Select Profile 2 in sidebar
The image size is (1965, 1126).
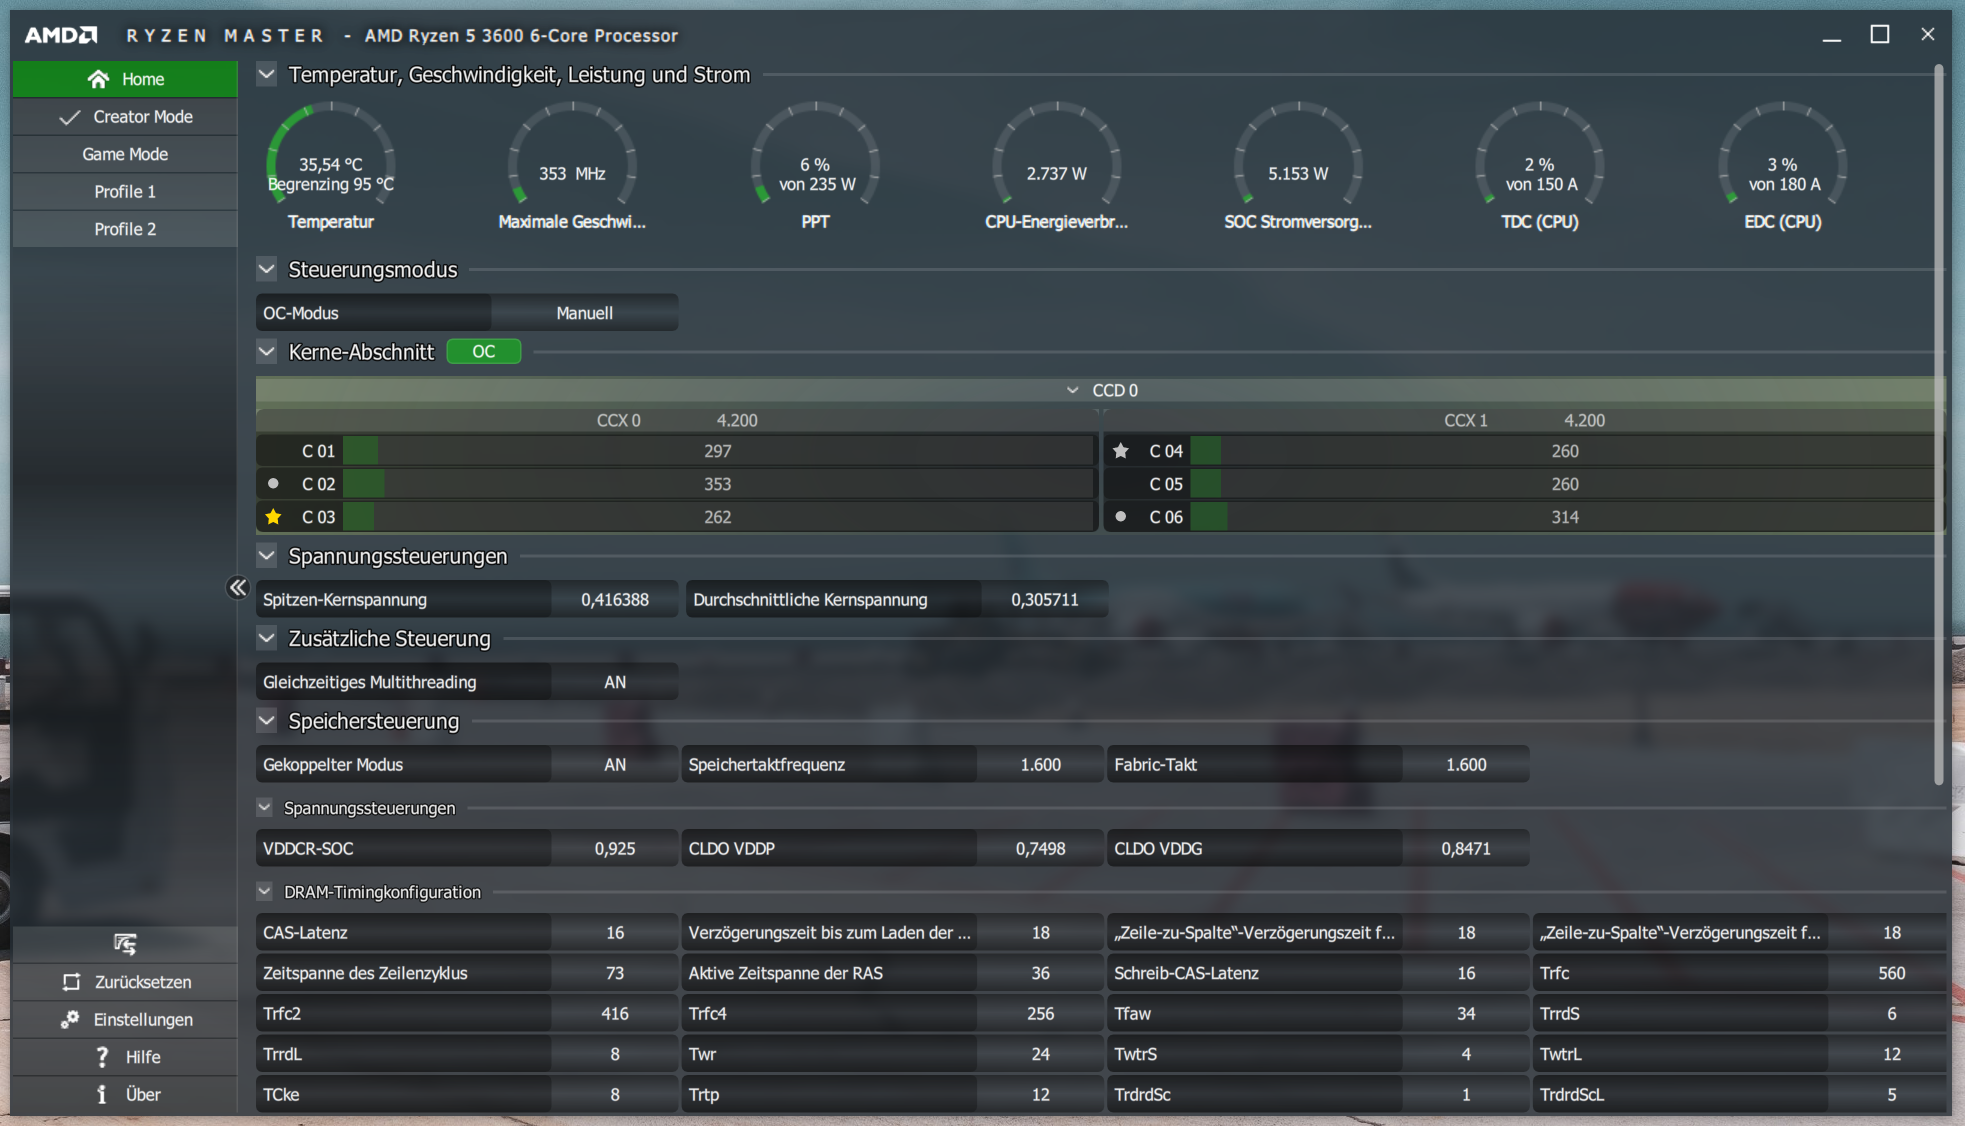click(x=125, y=229)
